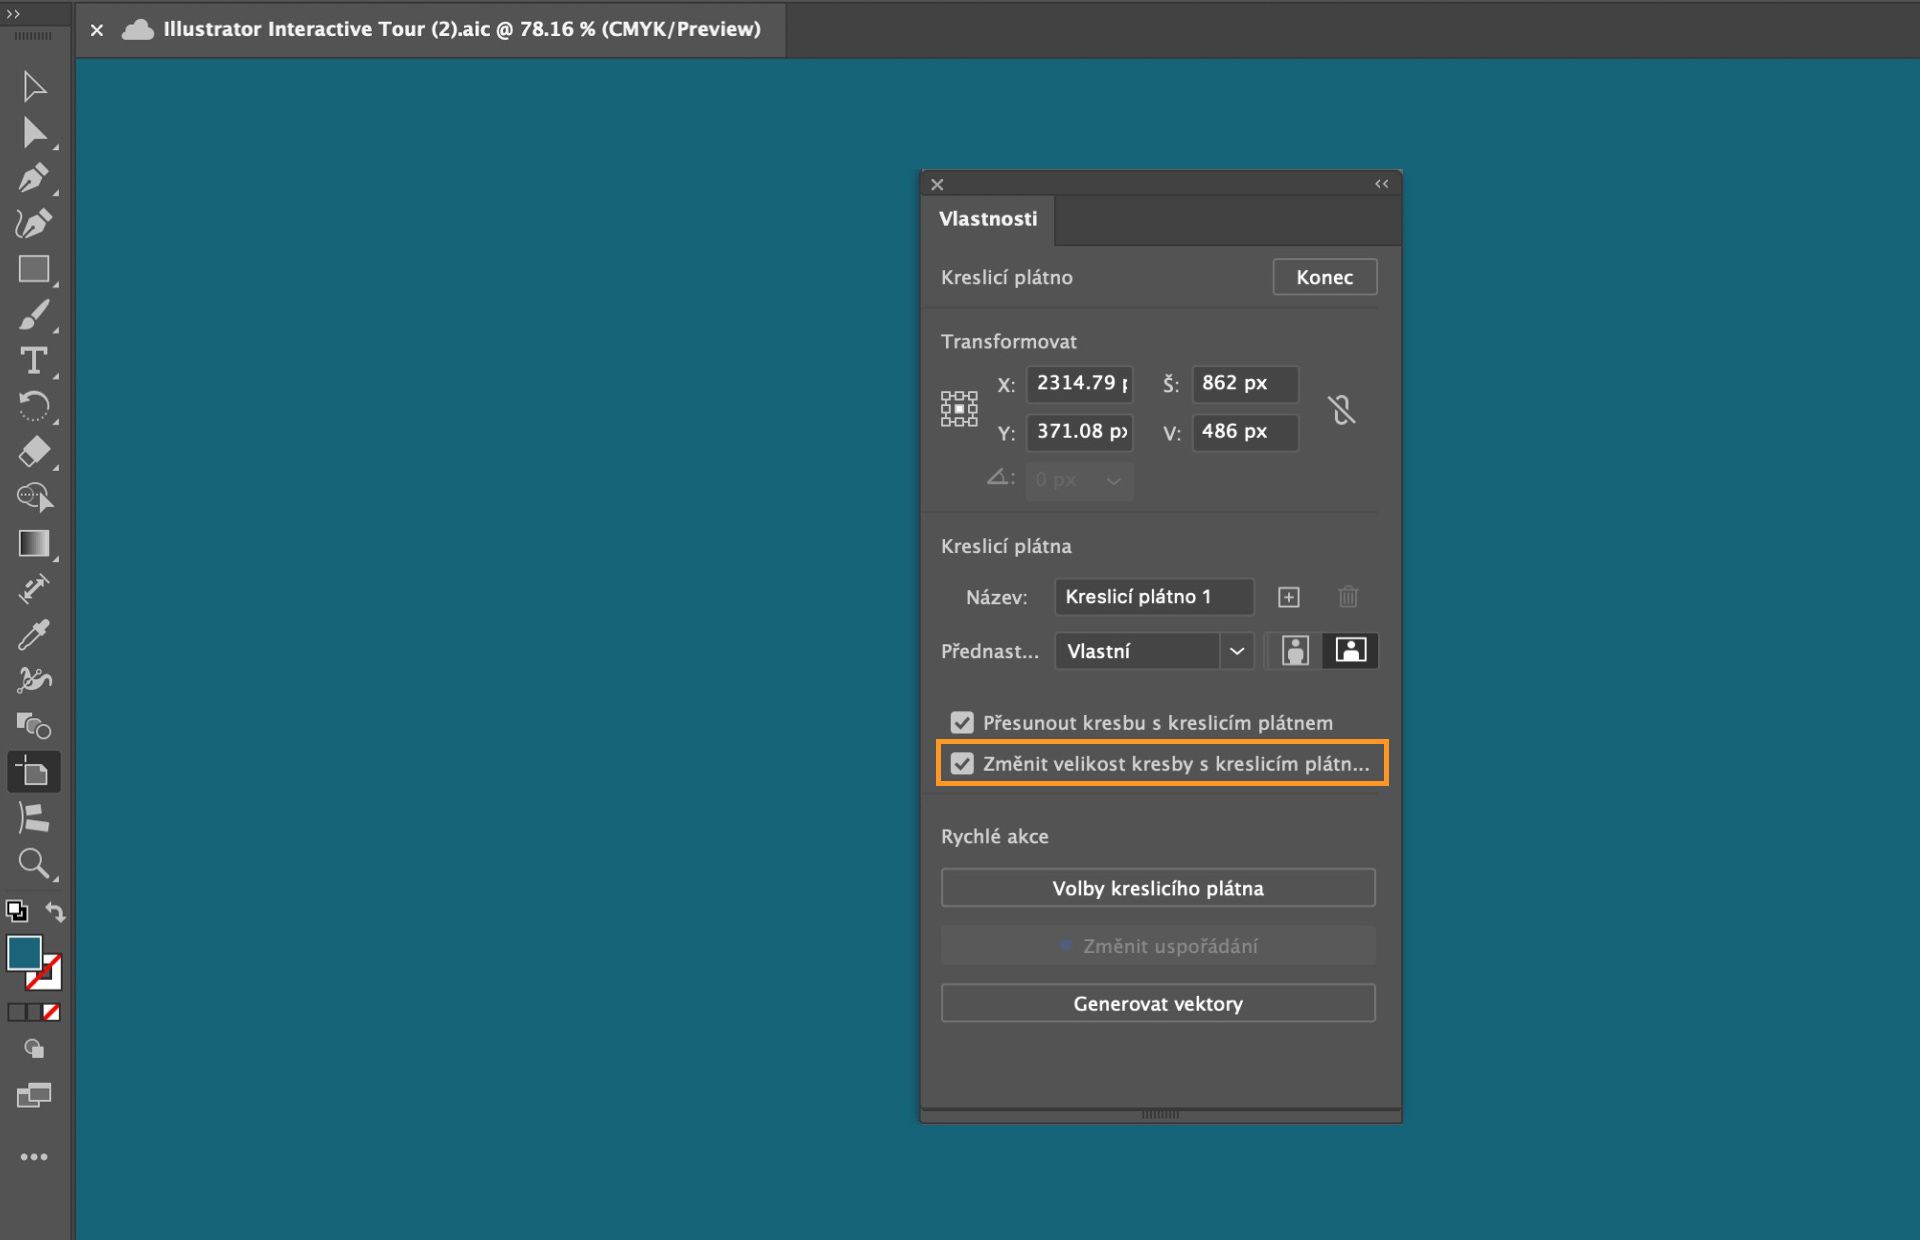Select the Pen tool
Viewport: 1920px width, 1240px height.
click(x=34, y=177)
